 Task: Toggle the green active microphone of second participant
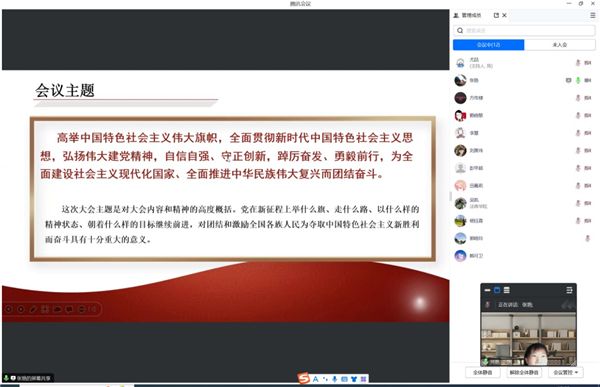pyautogui.click(x=578, y=80)
